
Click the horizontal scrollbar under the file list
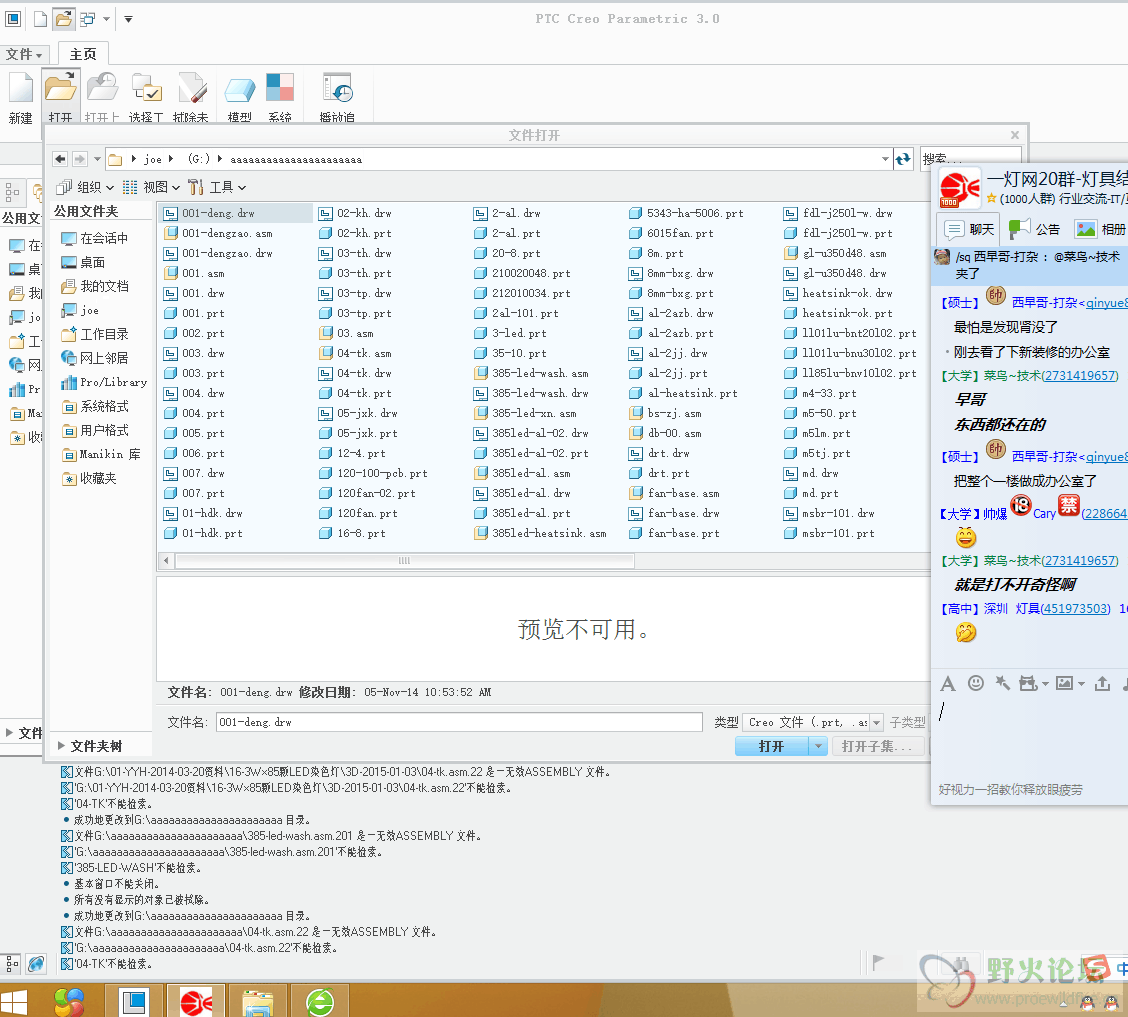pos(404,560)
